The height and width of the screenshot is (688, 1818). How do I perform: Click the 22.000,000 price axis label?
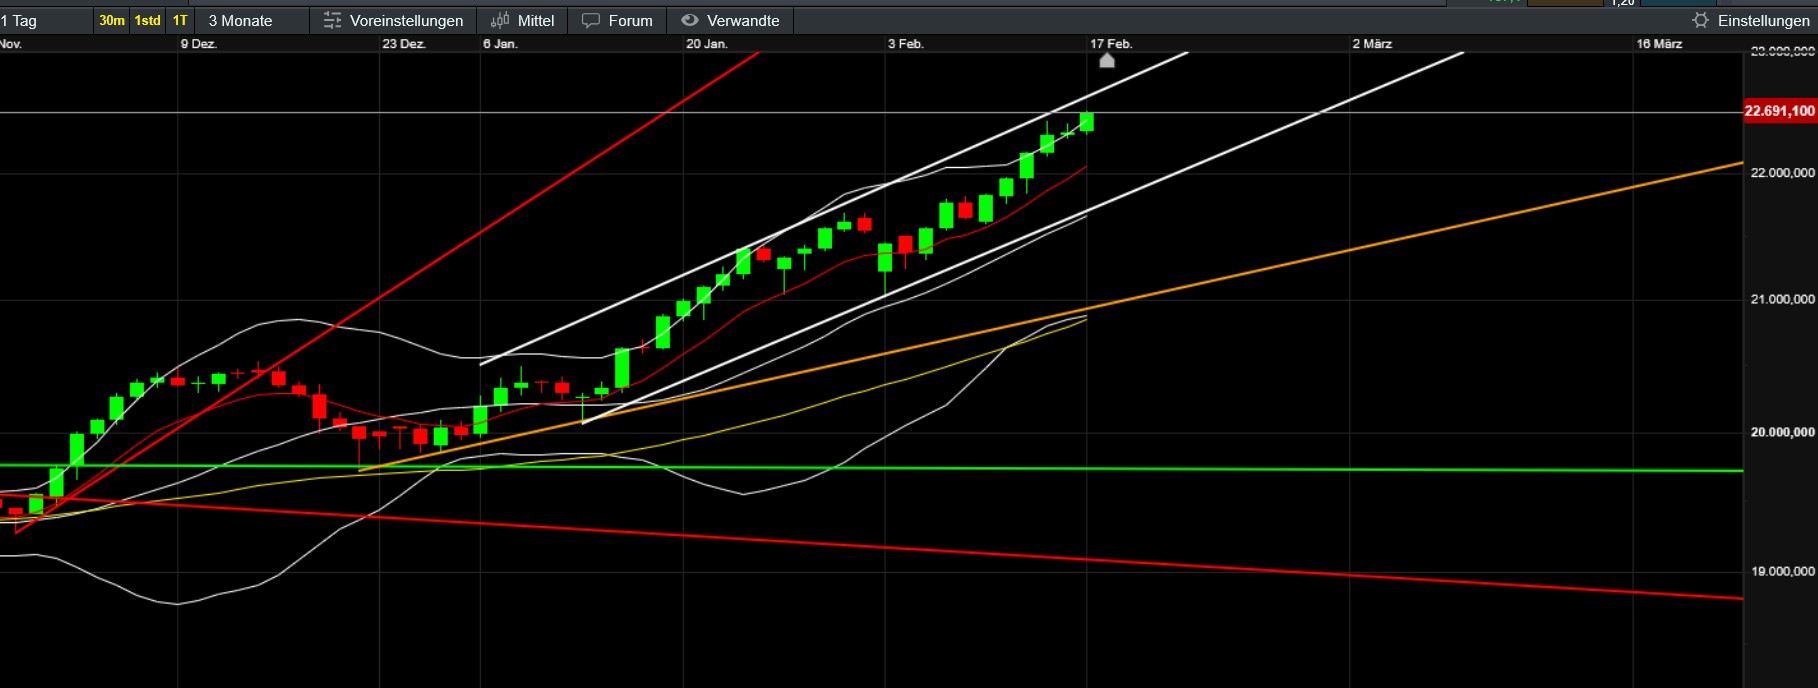click(x=1782, y=173)
